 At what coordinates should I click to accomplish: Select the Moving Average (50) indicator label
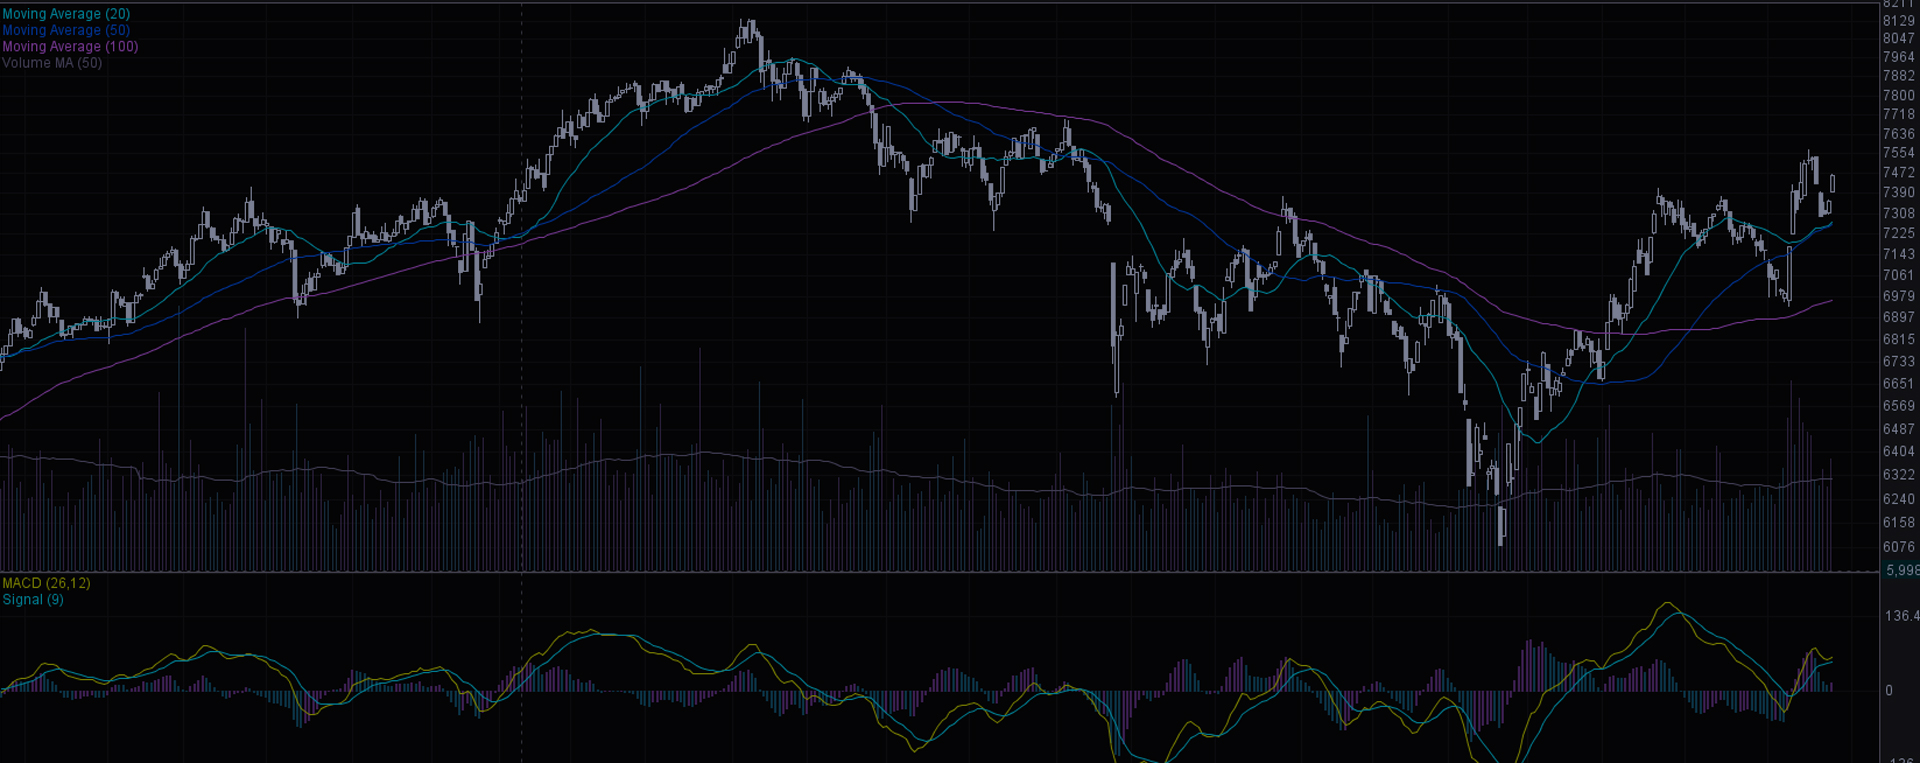coord(66,30)
